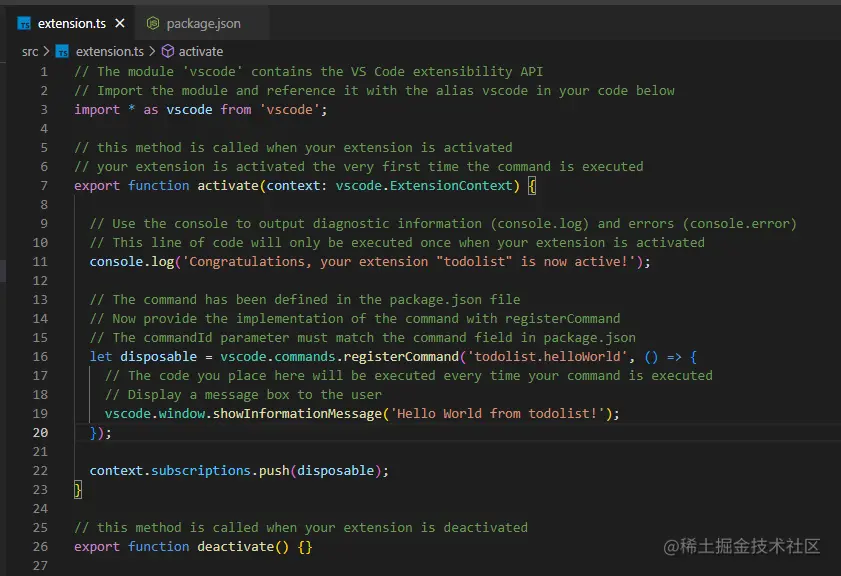Click the comment on line 1
Viewport: 841px width, 576px height.
pyautogui.click(x=308, y=71)
